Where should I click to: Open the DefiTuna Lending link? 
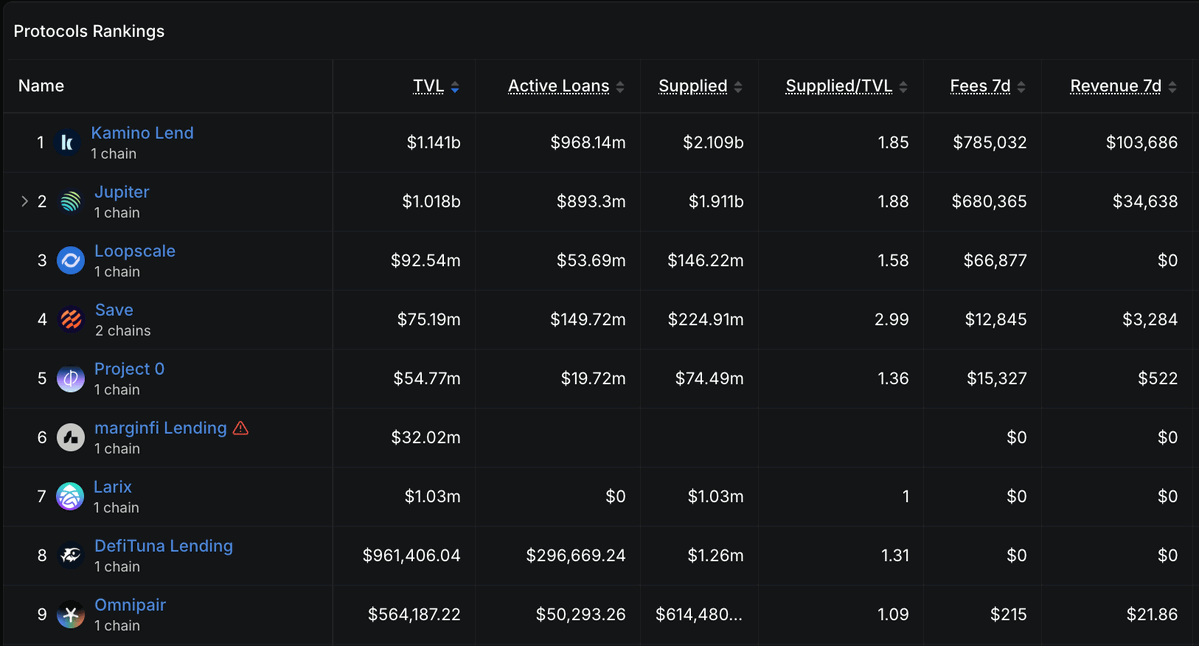pyautogui.click(x=164, y=546)
